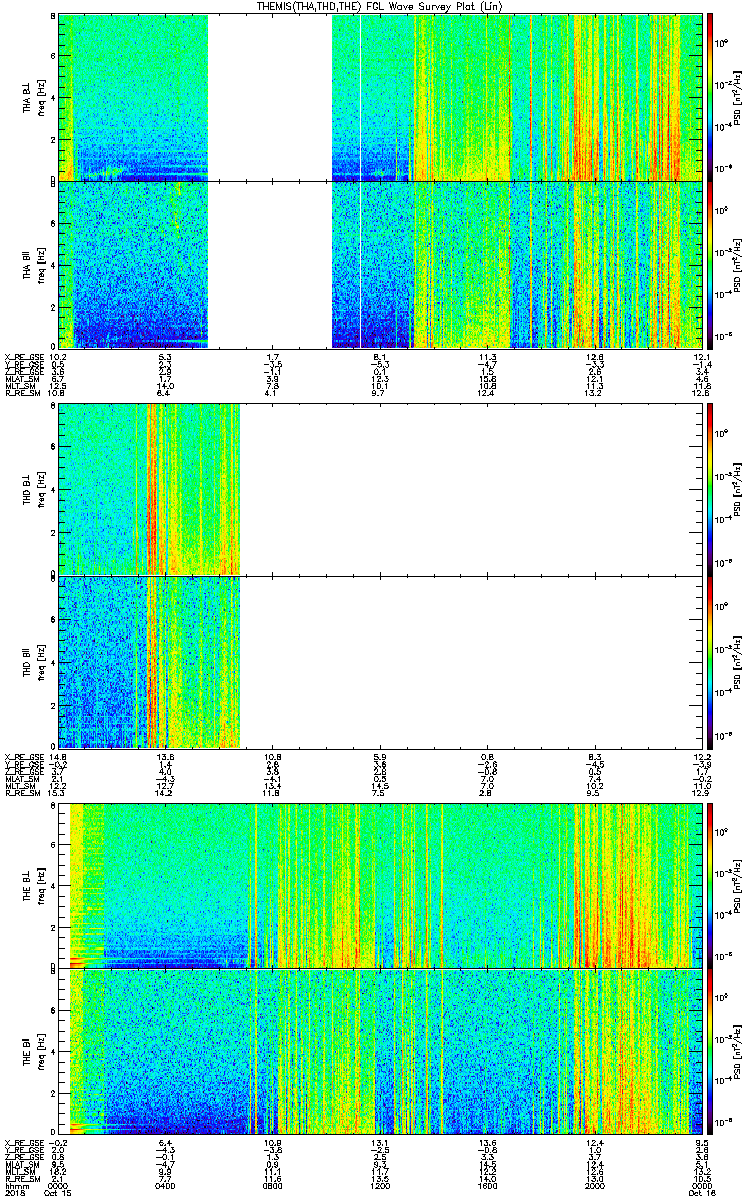Click the Oct 15 date label
Image resolution: width=750 pixels, height=1200 pixels.
tap(58, 1194)
